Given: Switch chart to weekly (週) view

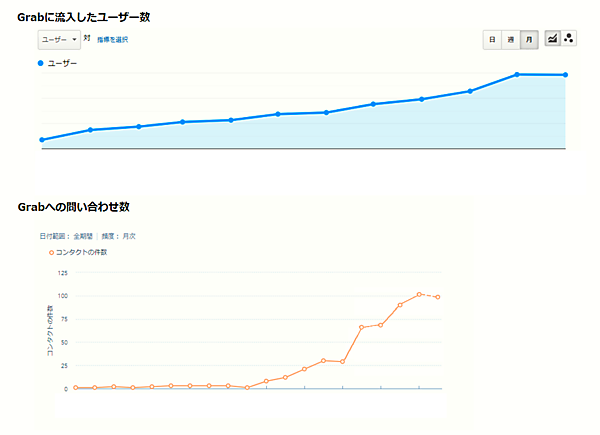Looking at the screenshot, I should tap(510, 39).
